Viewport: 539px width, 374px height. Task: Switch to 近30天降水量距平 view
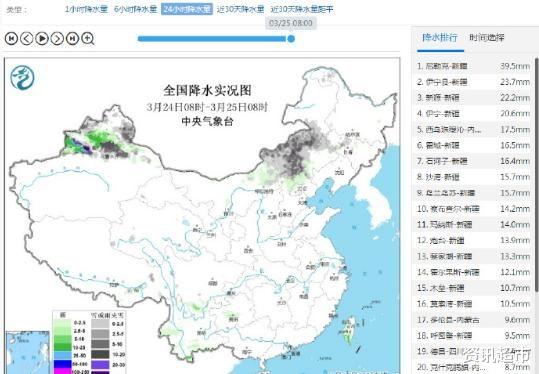coord(302,9)
